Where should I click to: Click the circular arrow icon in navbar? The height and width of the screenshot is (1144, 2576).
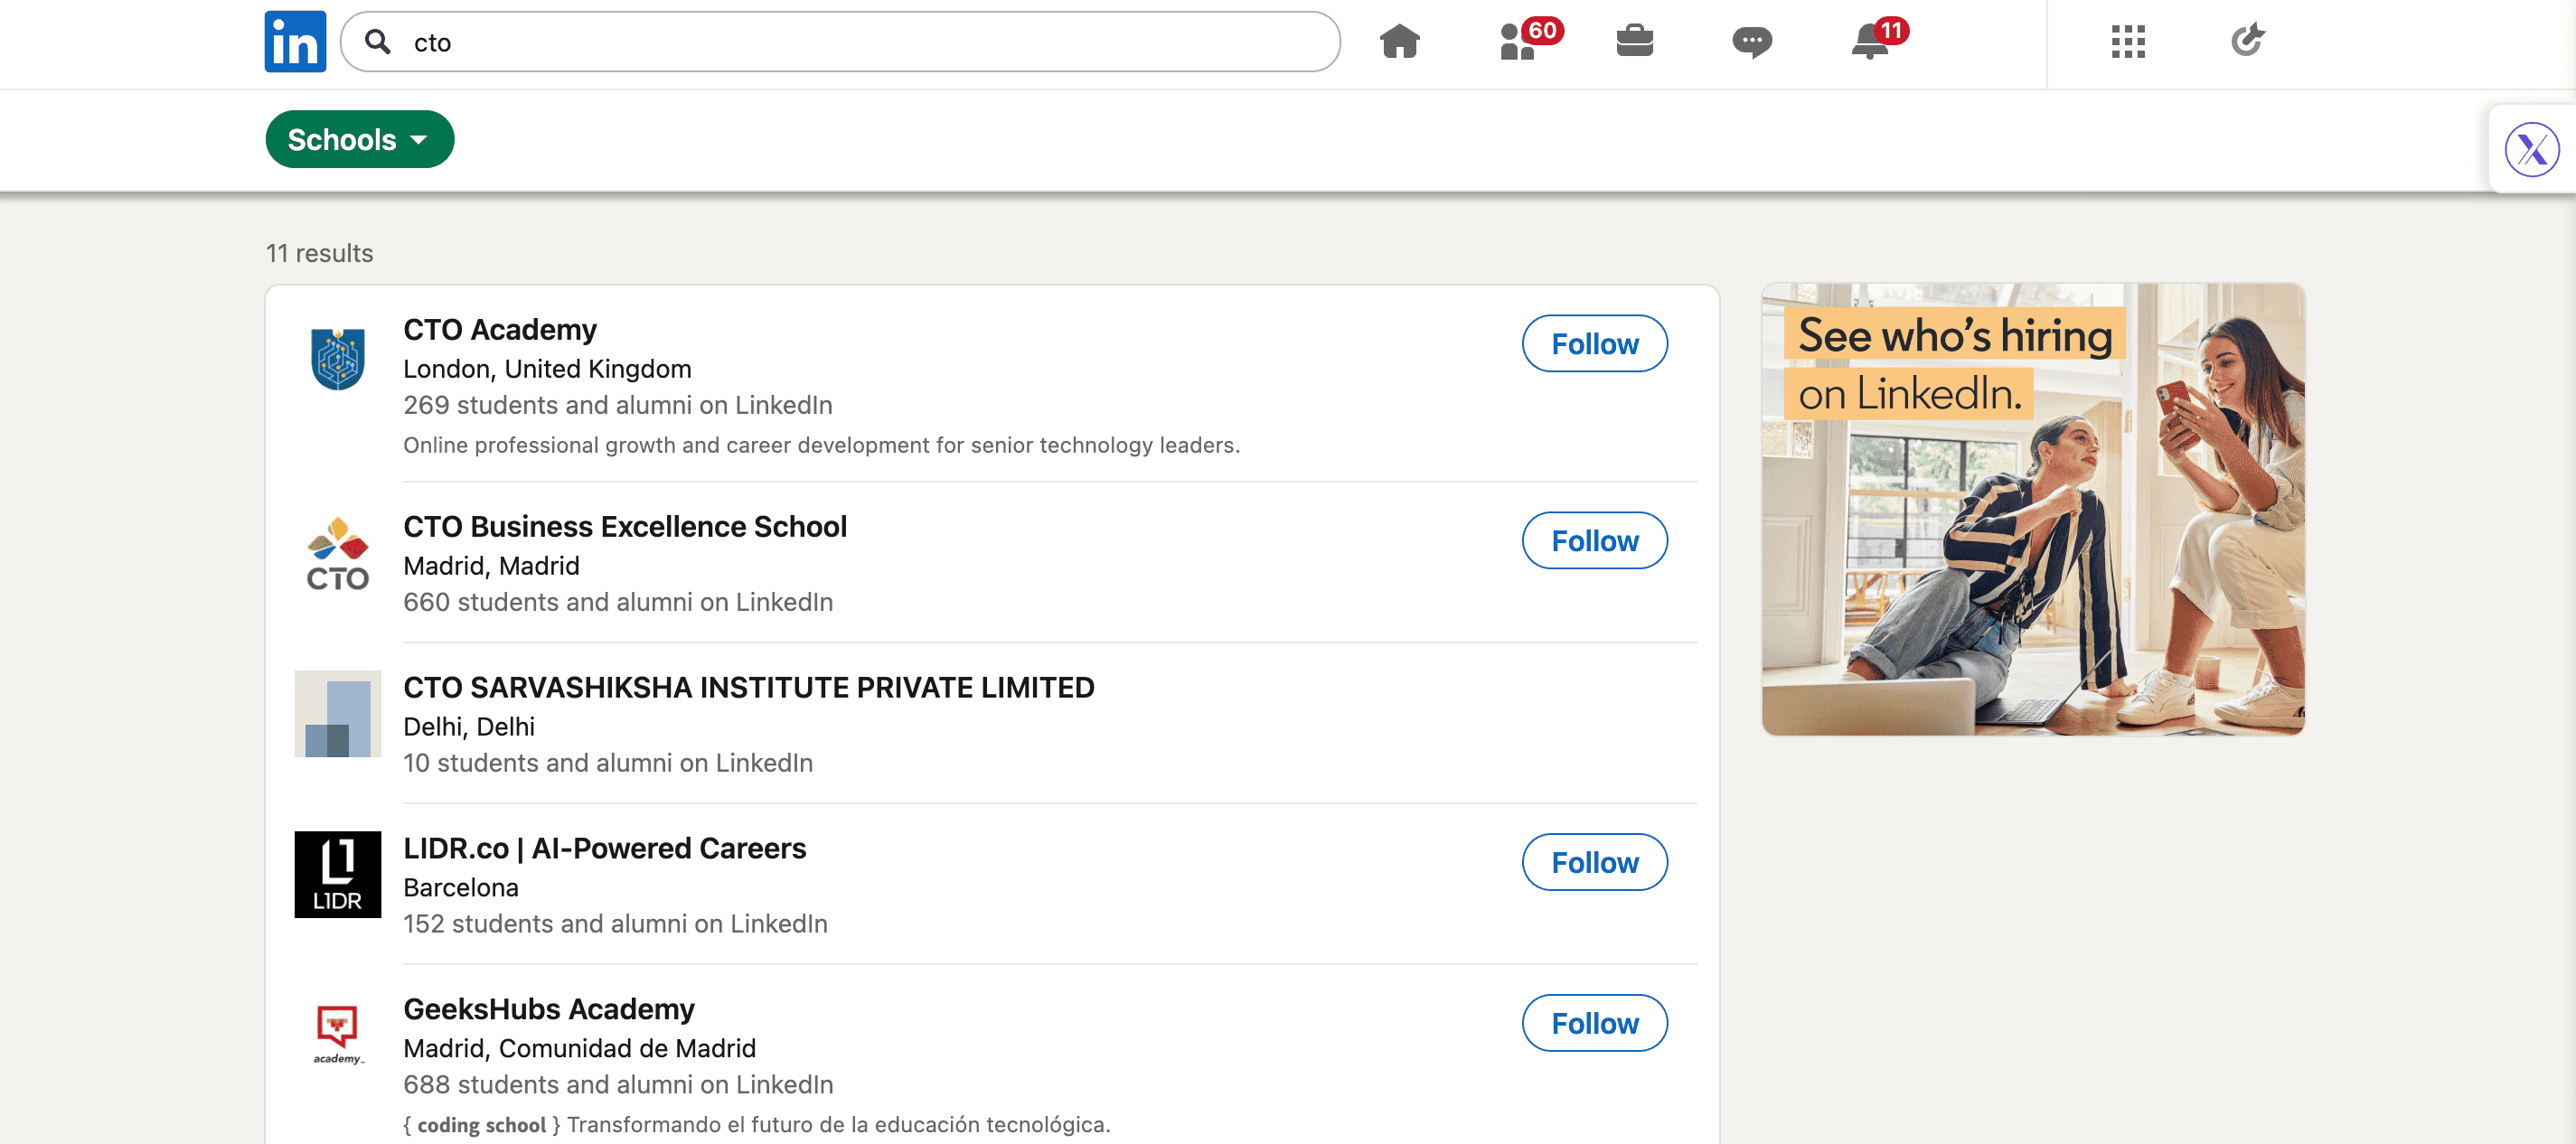tap(2246, 42)
